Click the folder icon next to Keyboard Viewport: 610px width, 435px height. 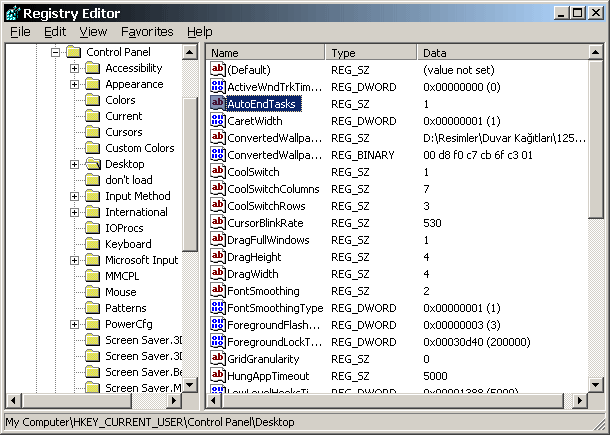pyautogui.click(x=92, y=244)
